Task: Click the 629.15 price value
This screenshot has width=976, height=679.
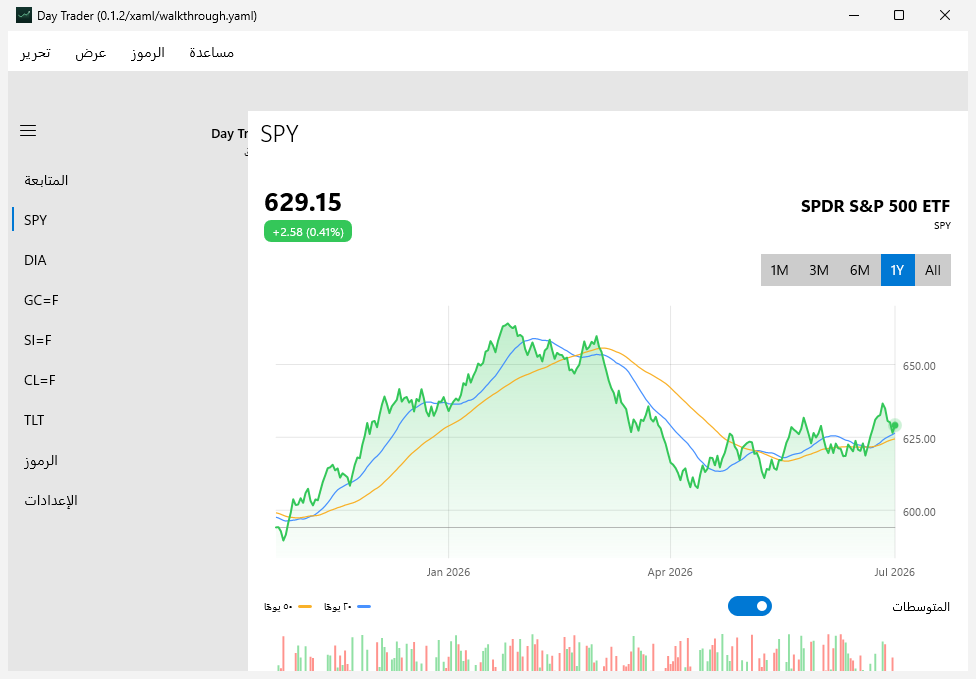Action: [x=303, y=202]
